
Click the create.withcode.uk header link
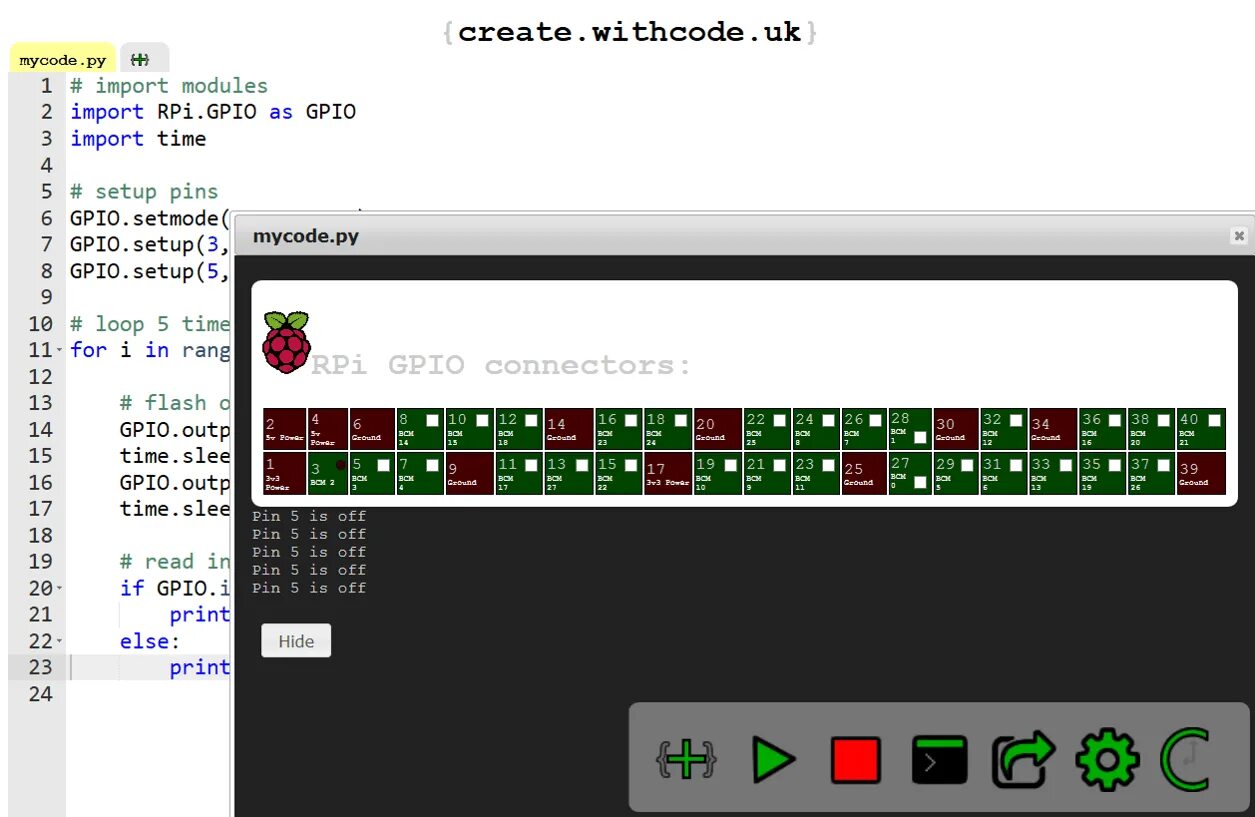[627, 30]
